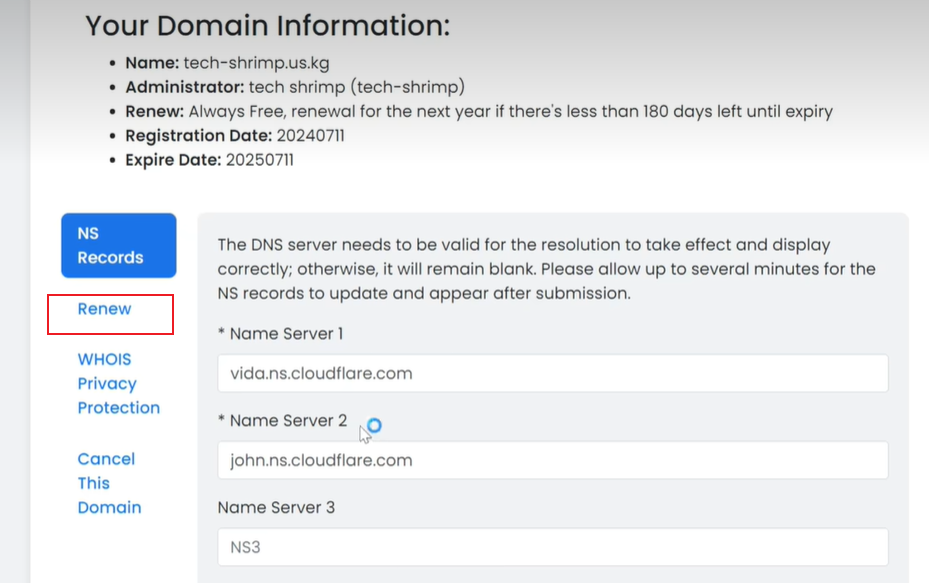
Task: Click the Name Server 1 field label
Action: 286,334
